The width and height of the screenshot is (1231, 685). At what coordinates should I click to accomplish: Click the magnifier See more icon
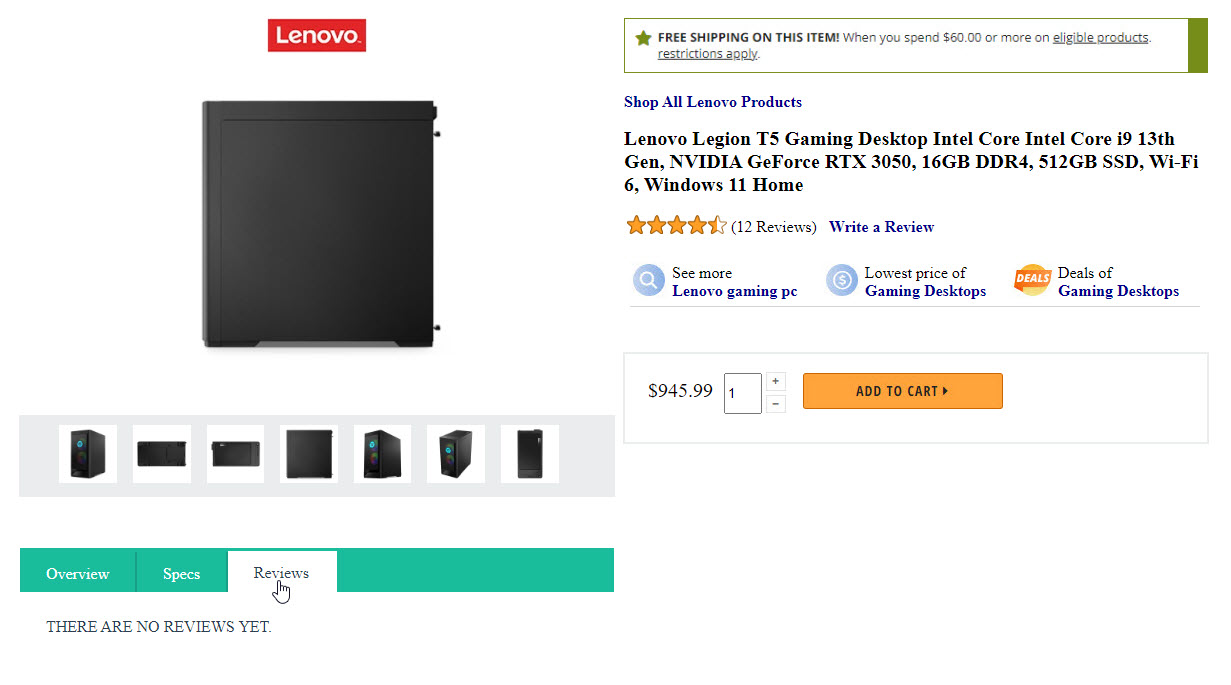click(648, 281)
